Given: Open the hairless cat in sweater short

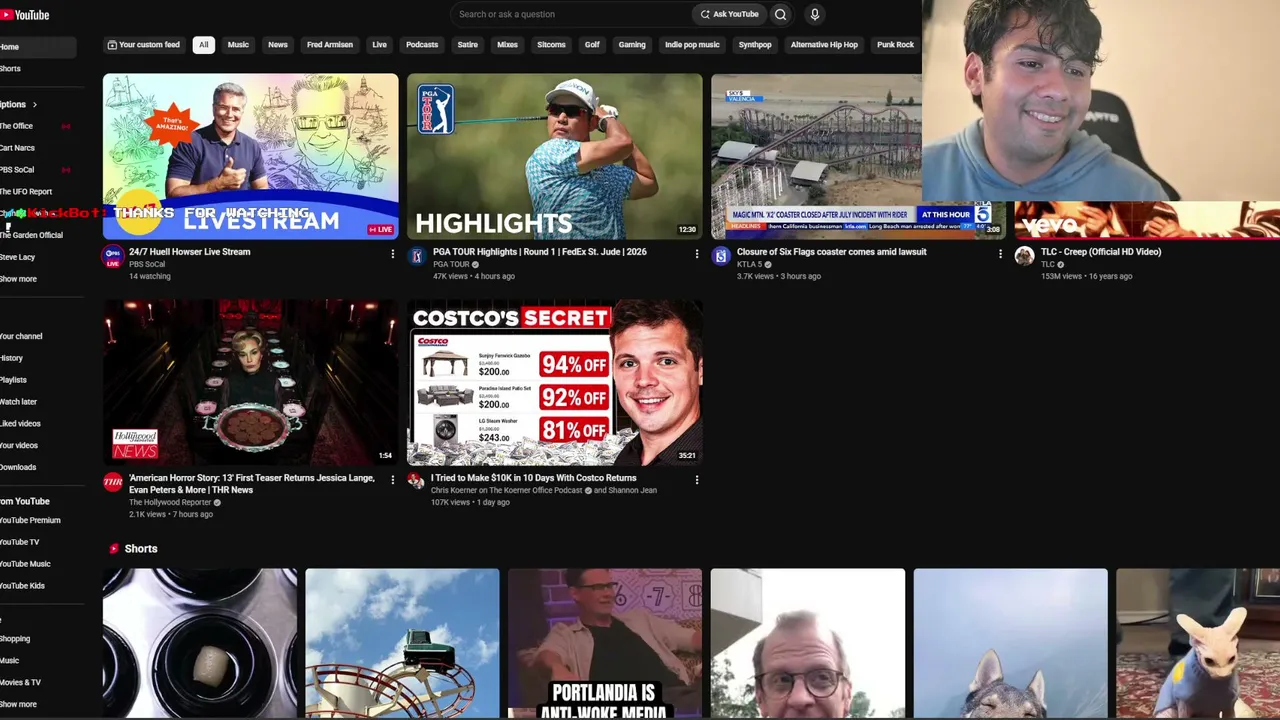Looking at the screenshot, I should [1198, 644].
